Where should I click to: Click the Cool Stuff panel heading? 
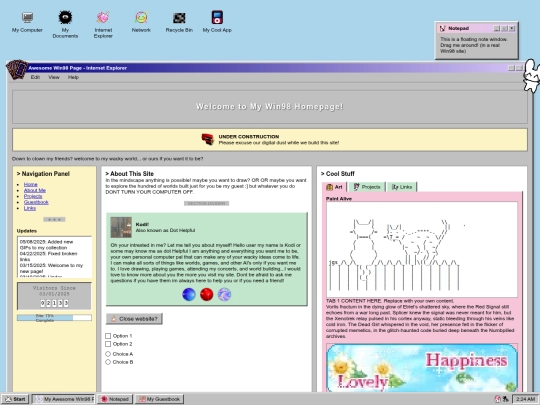[x=338, y=174]
